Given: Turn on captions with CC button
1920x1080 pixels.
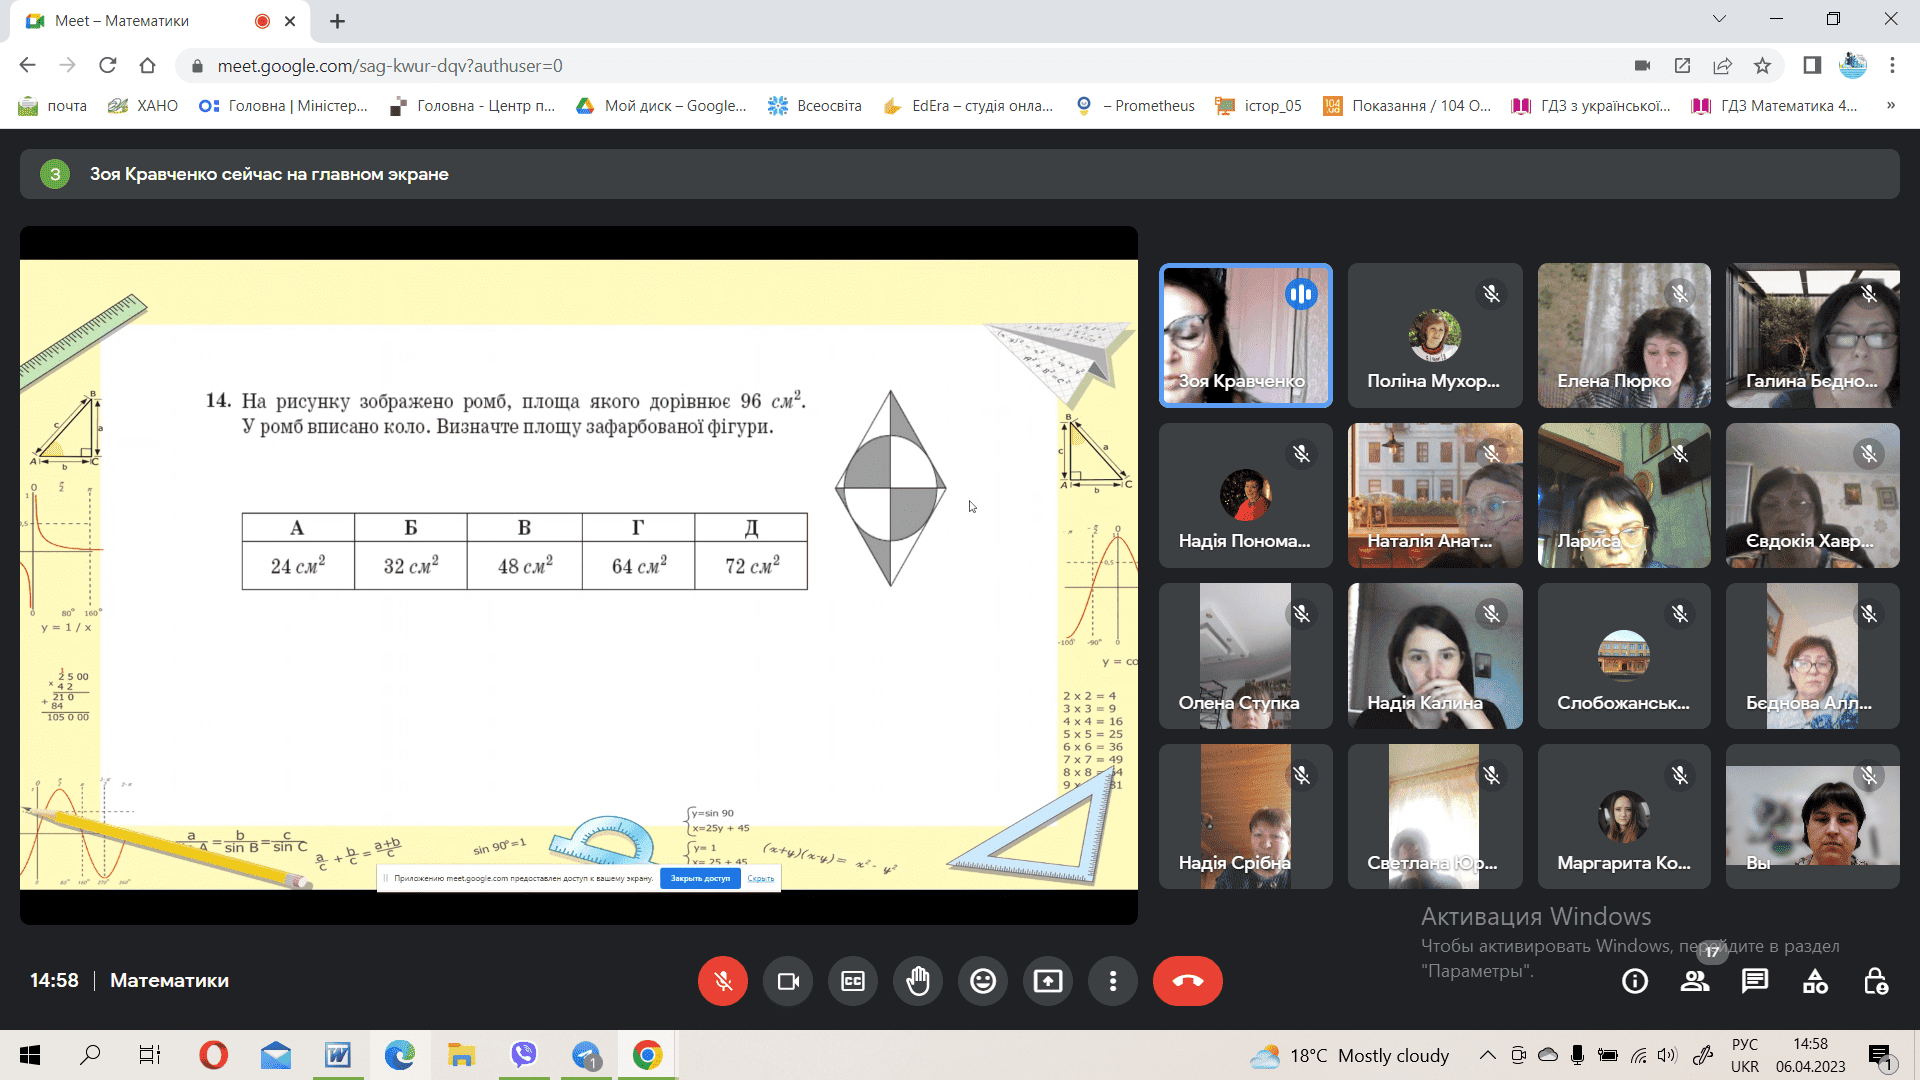Looking at the screenshot, I should (853, 981).
